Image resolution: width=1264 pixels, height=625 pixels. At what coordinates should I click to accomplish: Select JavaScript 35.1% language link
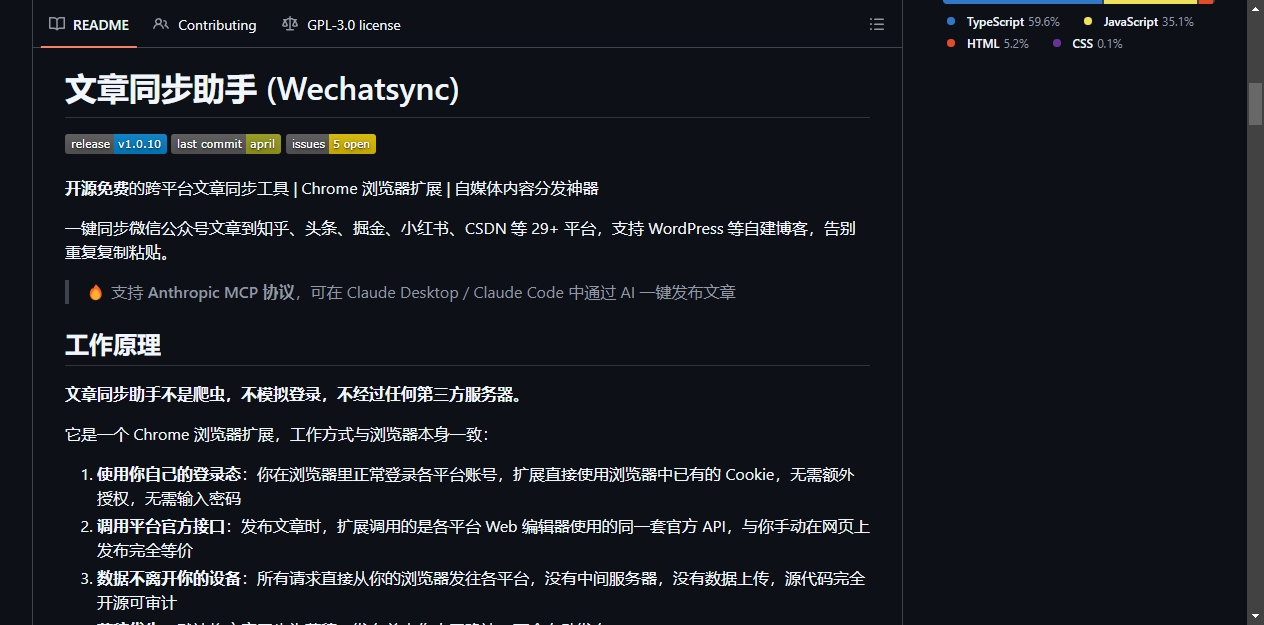(x=1138, y=22)
